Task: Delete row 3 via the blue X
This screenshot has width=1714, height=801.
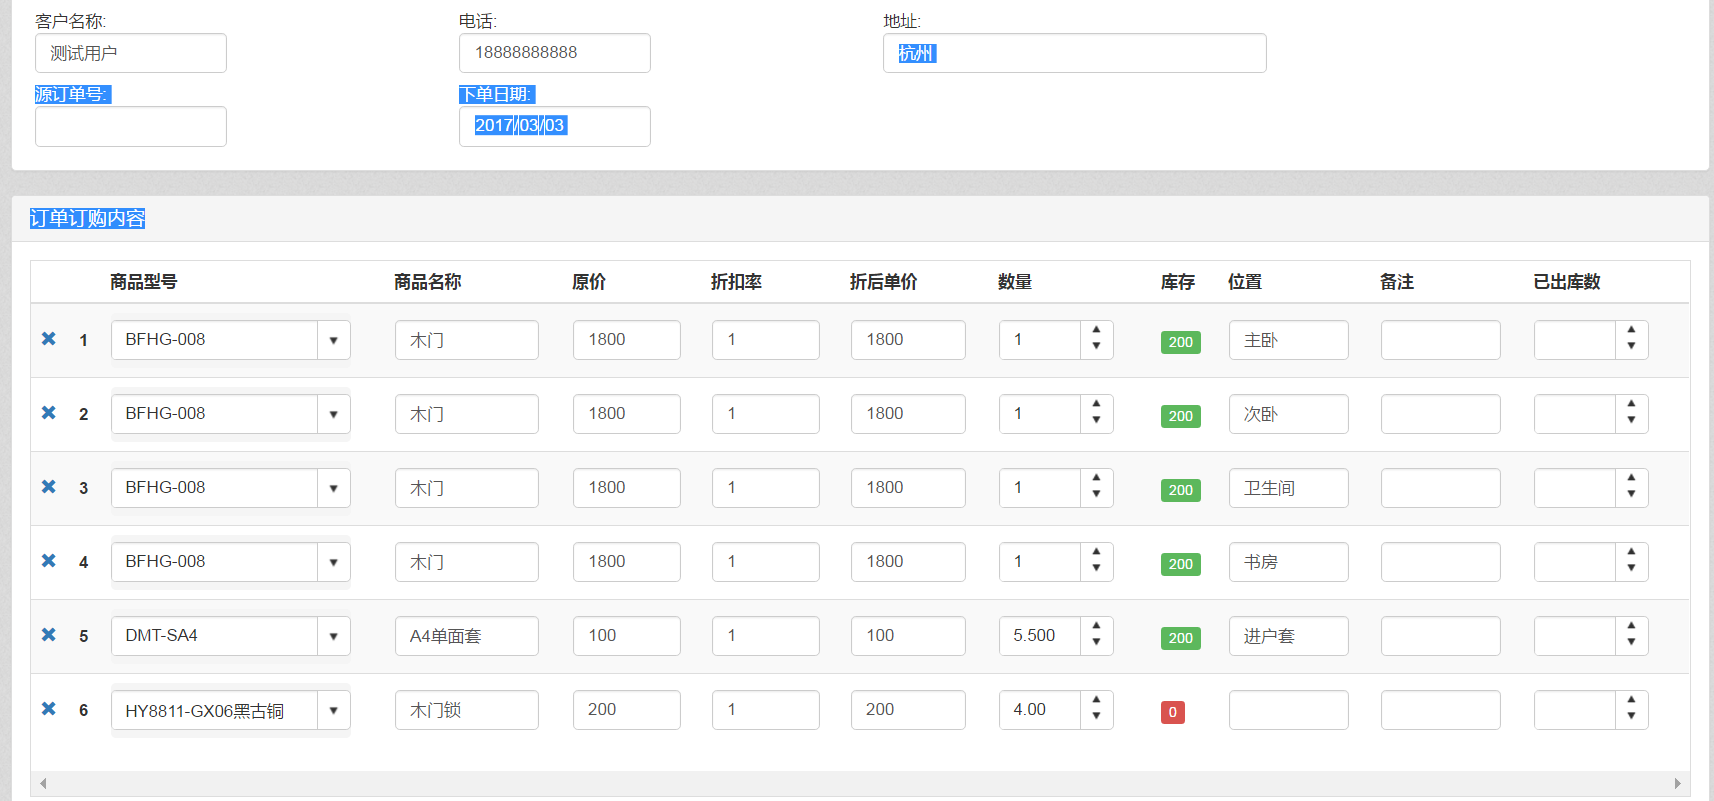Action: coord(48,487)
